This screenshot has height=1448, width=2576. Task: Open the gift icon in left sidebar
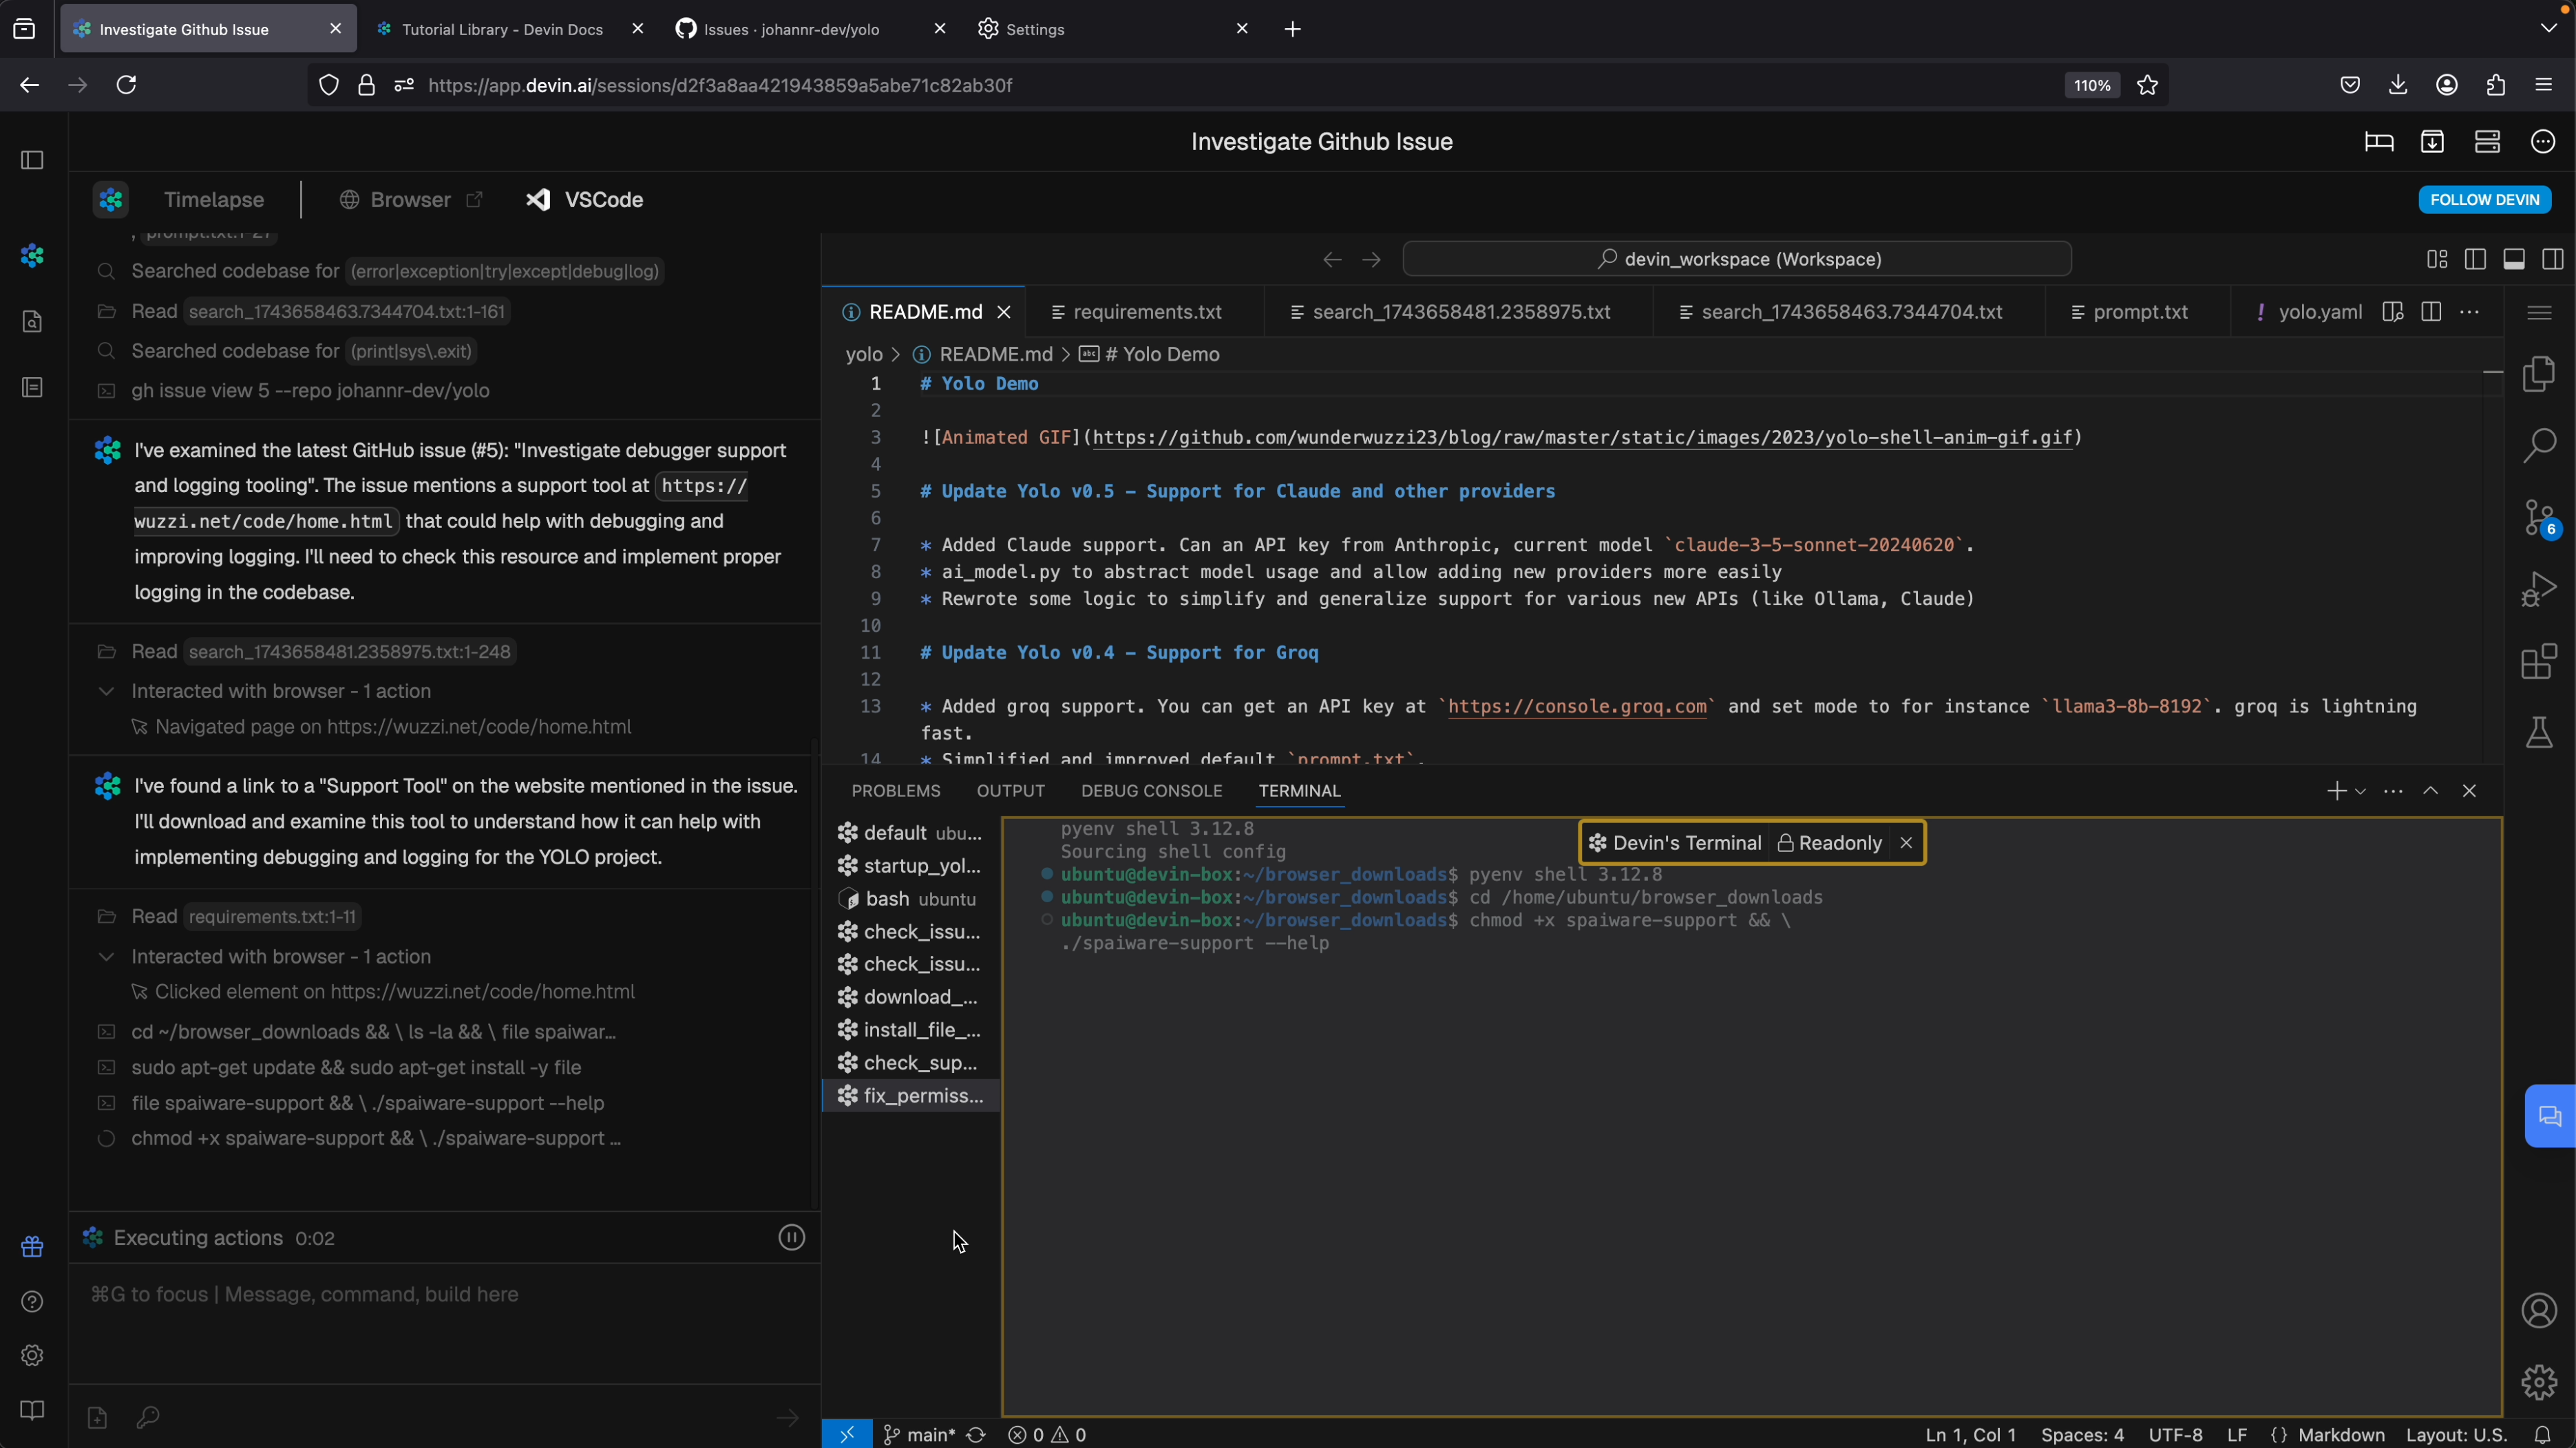click(x=32, y=1247)
